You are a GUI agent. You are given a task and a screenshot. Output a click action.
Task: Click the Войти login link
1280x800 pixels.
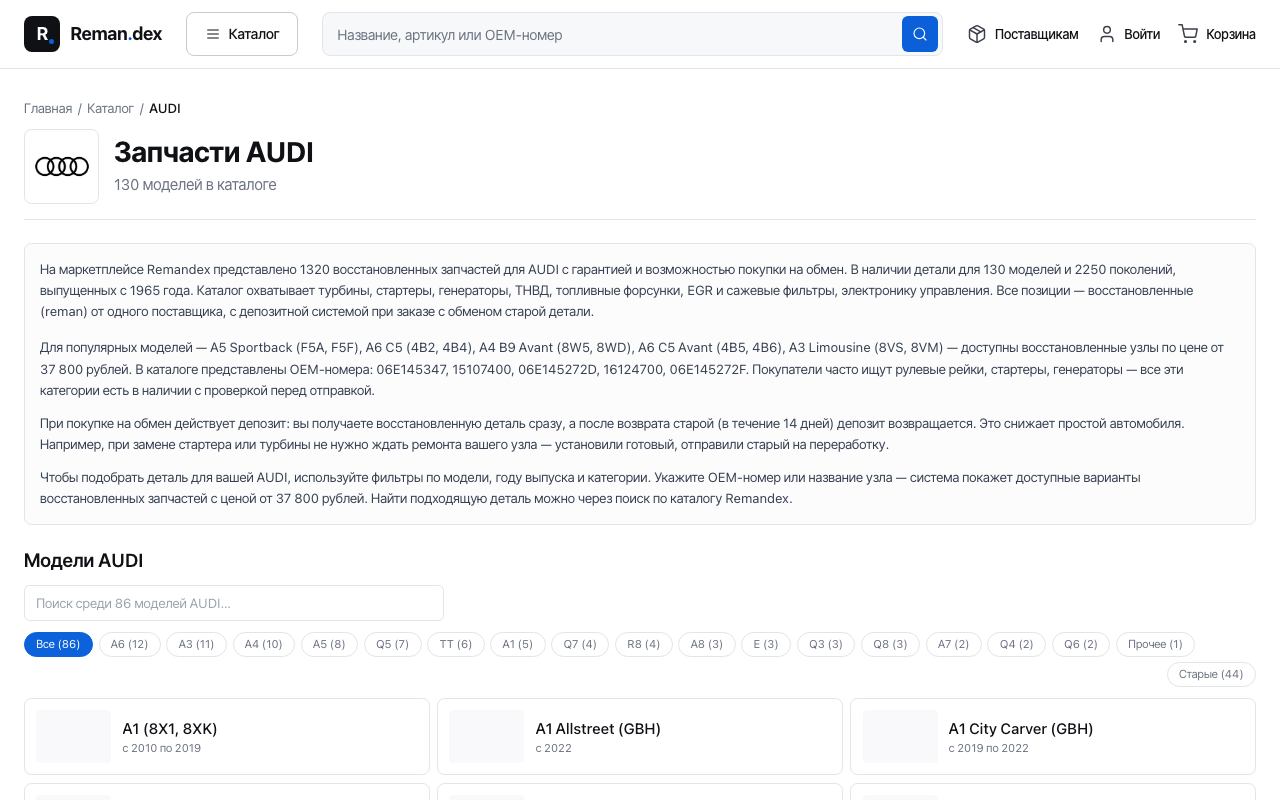pyautogui.click(x=1129, y=34)
